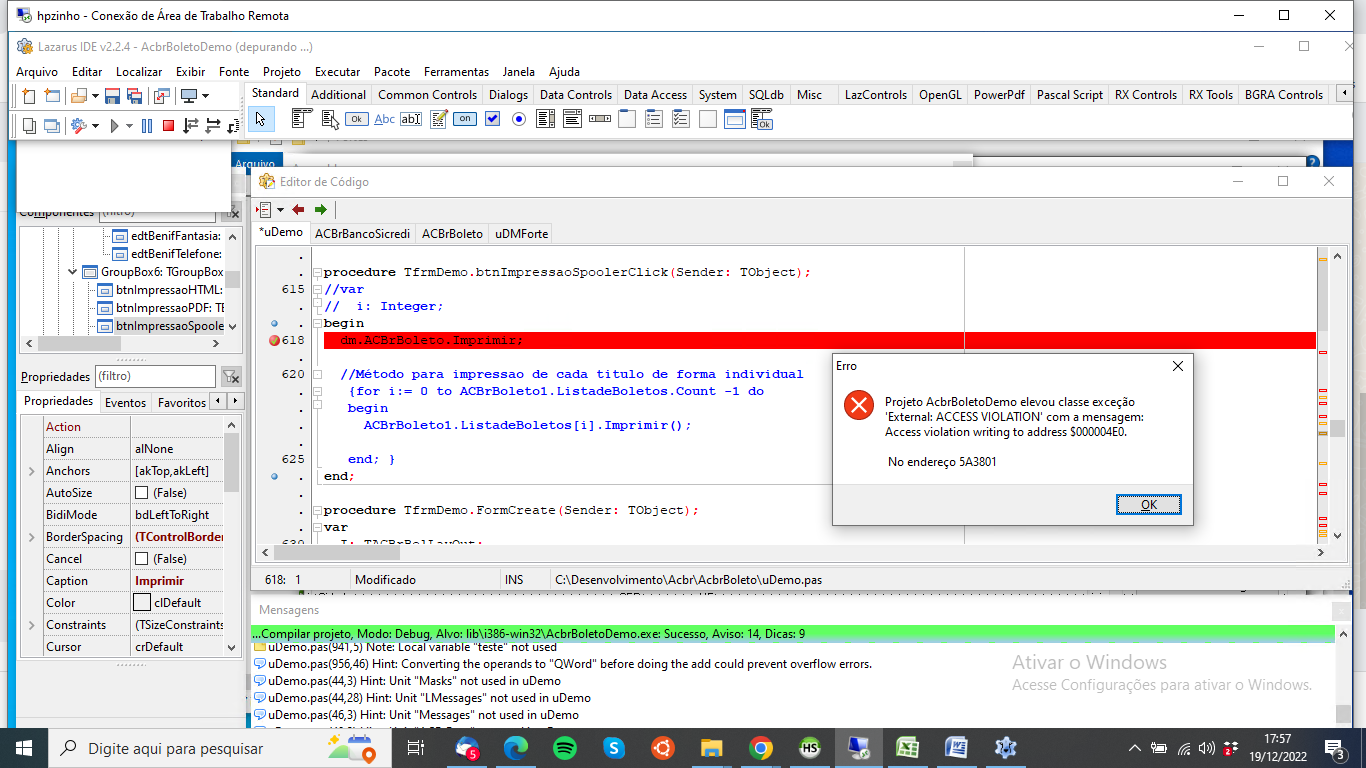Click the breakpoint marker on line 618
Image resolution: width=1366 pixels, height=768 pixels.
point(275,340)
